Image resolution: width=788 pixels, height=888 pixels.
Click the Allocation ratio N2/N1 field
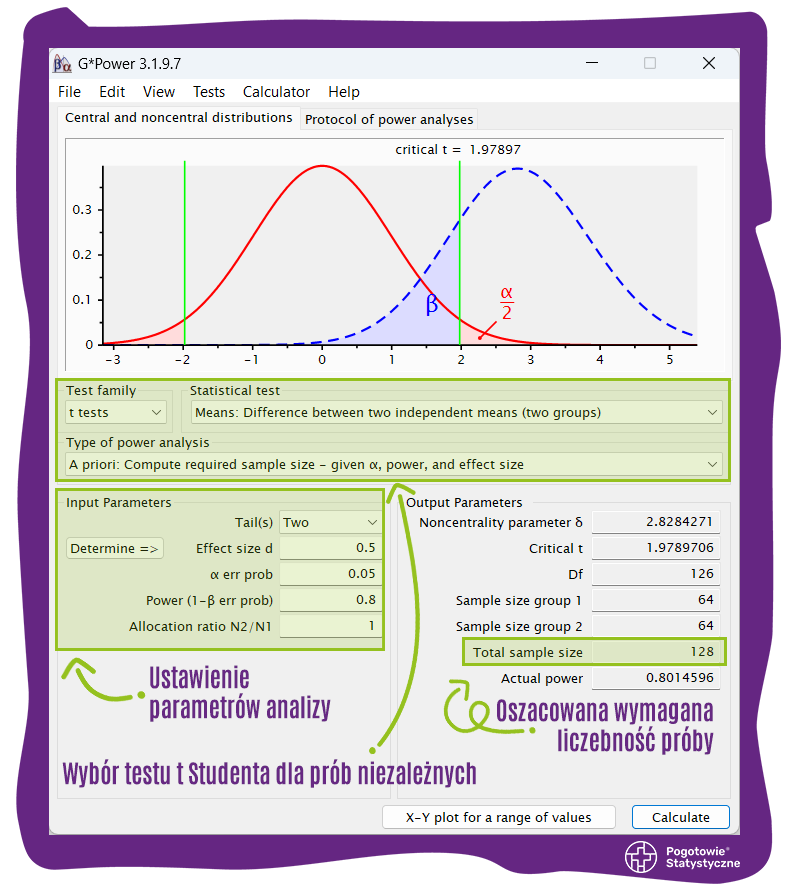click(330, 626)
